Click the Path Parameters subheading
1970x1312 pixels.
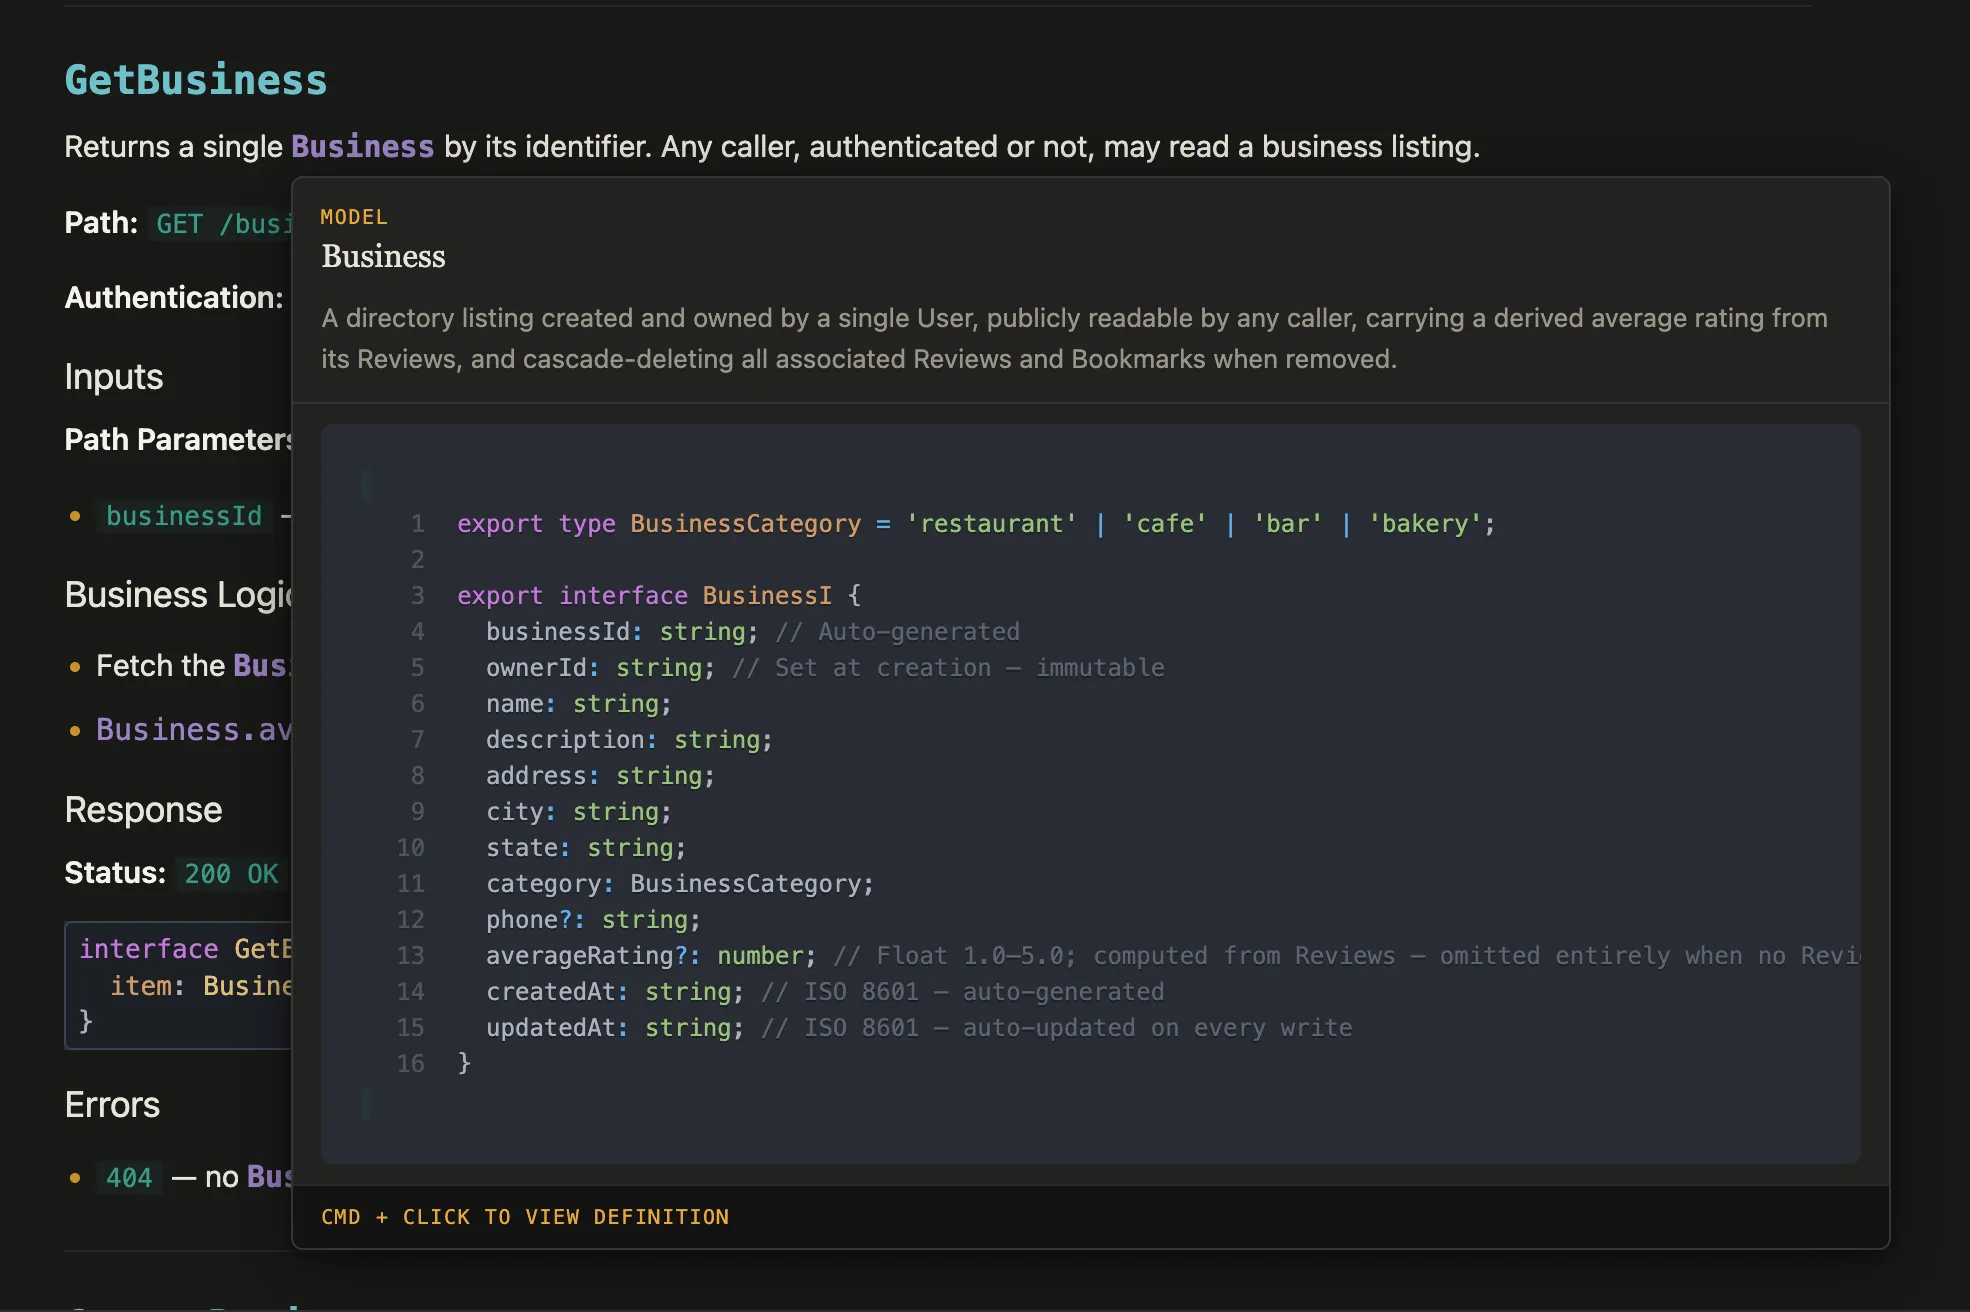(x=178, y=440)
